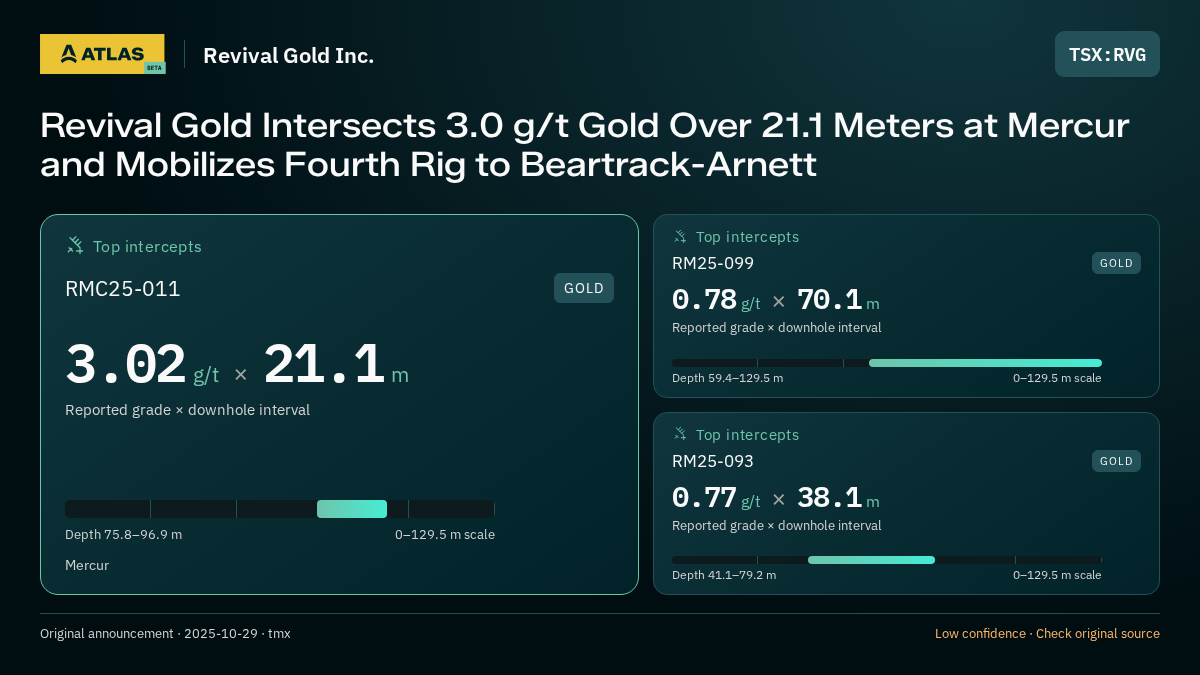Click the GOLD tag on RMC25-011
Image resolution: width=1200 pixels, height=675 pixels.
coord(584,288)
